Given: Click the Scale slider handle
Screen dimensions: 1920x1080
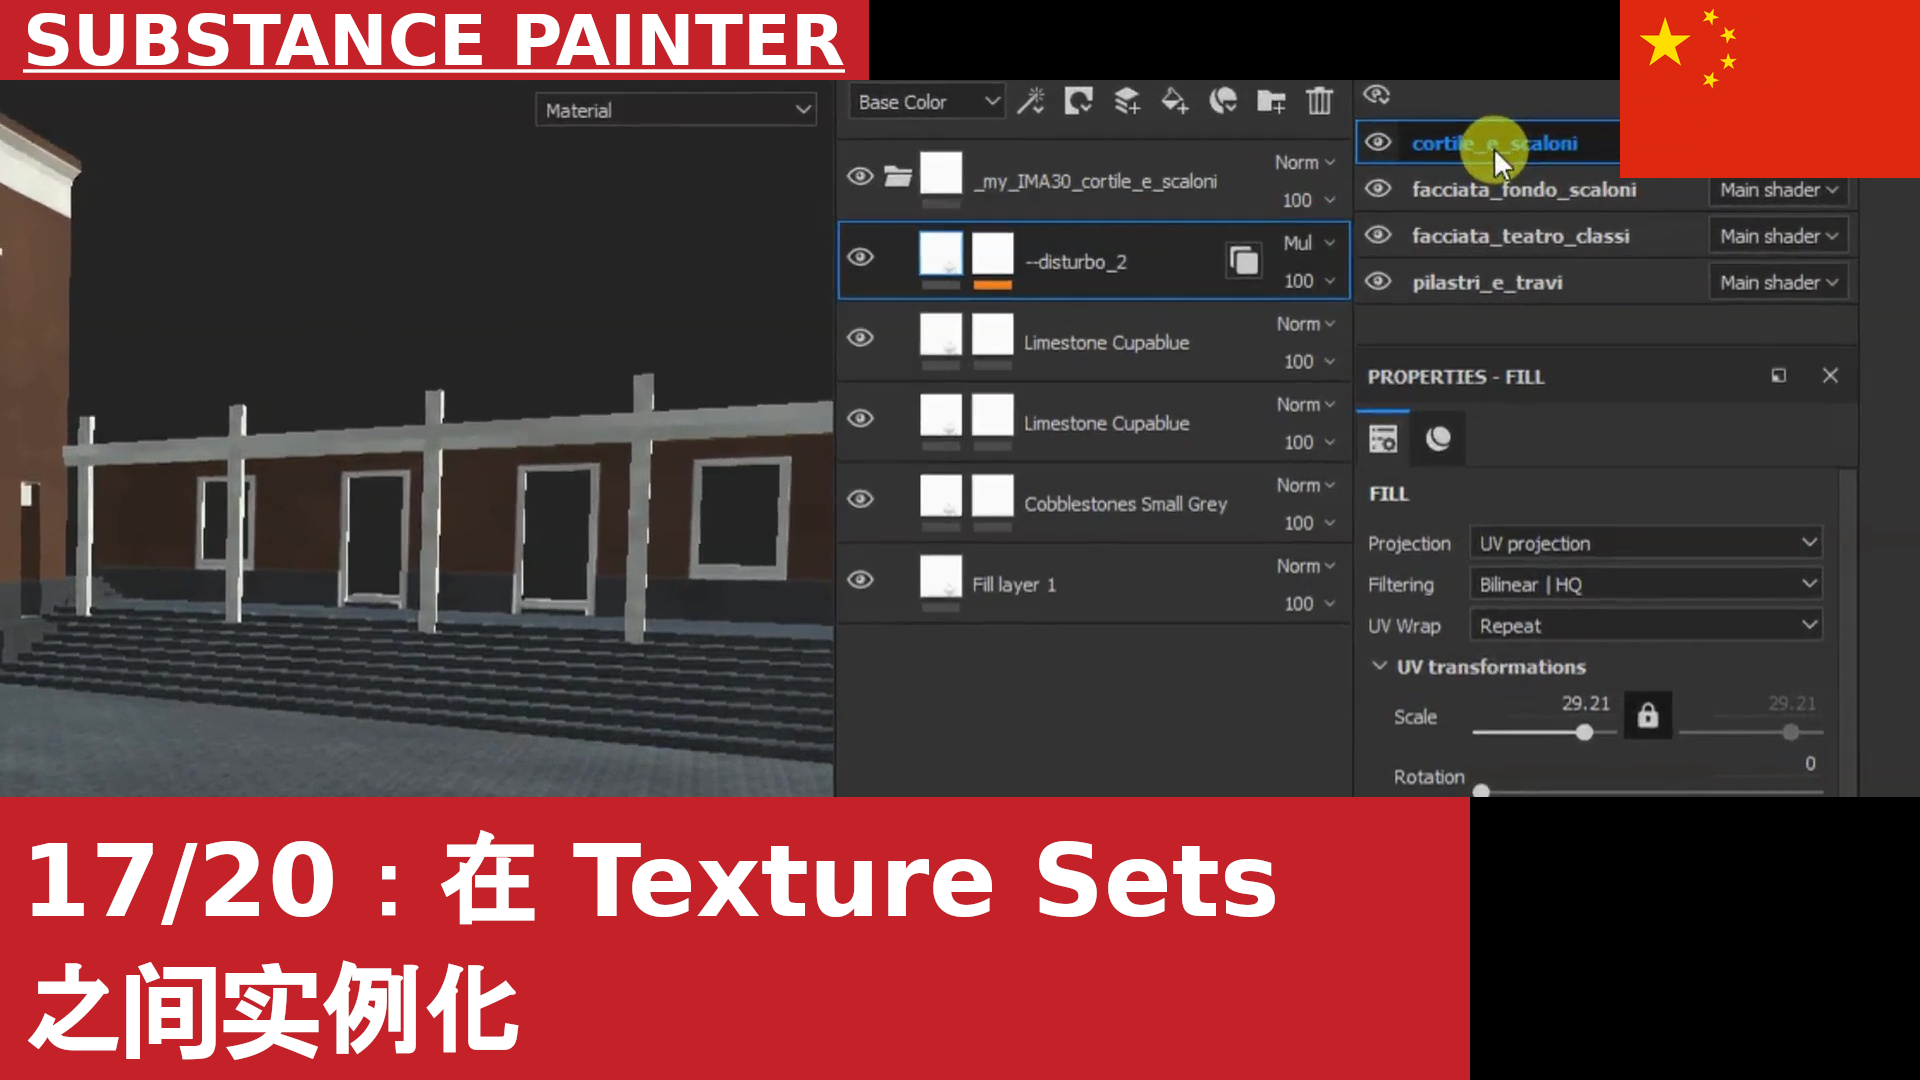Looking at the screenshot, I should [1584, 733].
